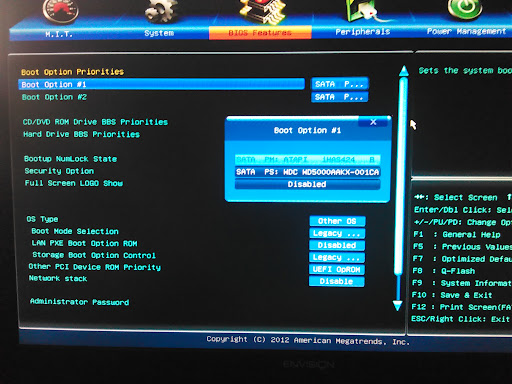Click the M.I.T. speedometer icon
This screenshot has height=384, width=512.
tap(61, 10)
